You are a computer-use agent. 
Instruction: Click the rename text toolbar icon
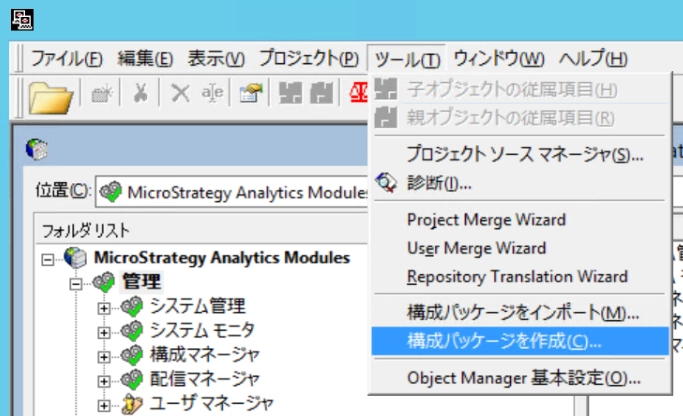point(212,93)
